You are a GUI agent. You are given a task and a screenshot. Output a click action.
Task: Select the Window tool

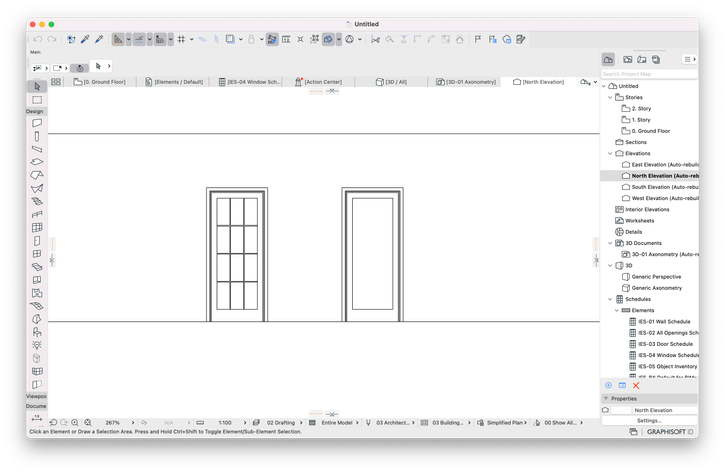click(37, 254)
